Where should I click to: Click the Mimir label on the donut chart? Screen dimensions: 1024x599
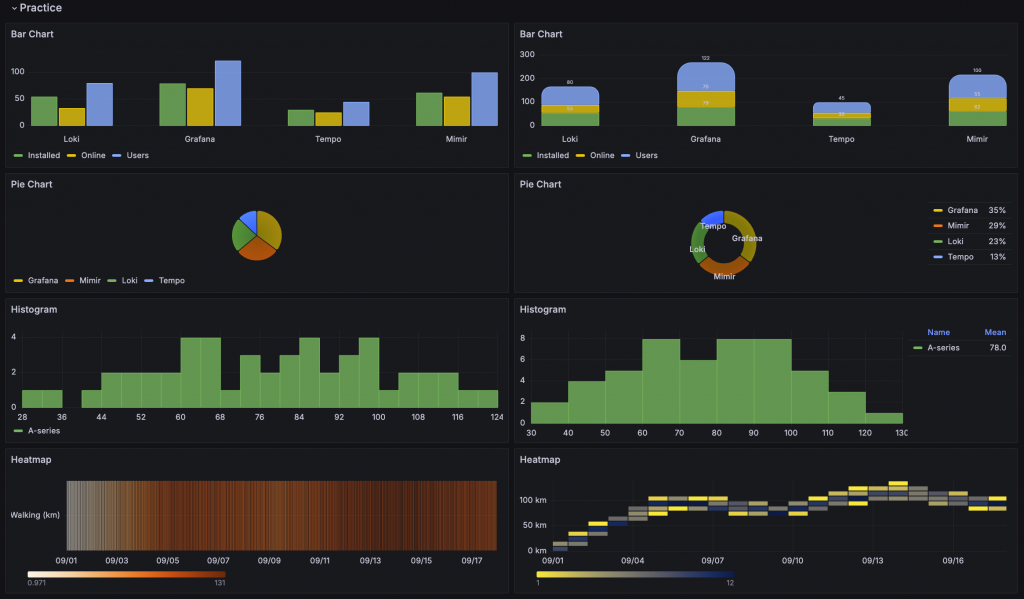coord(724,276)
